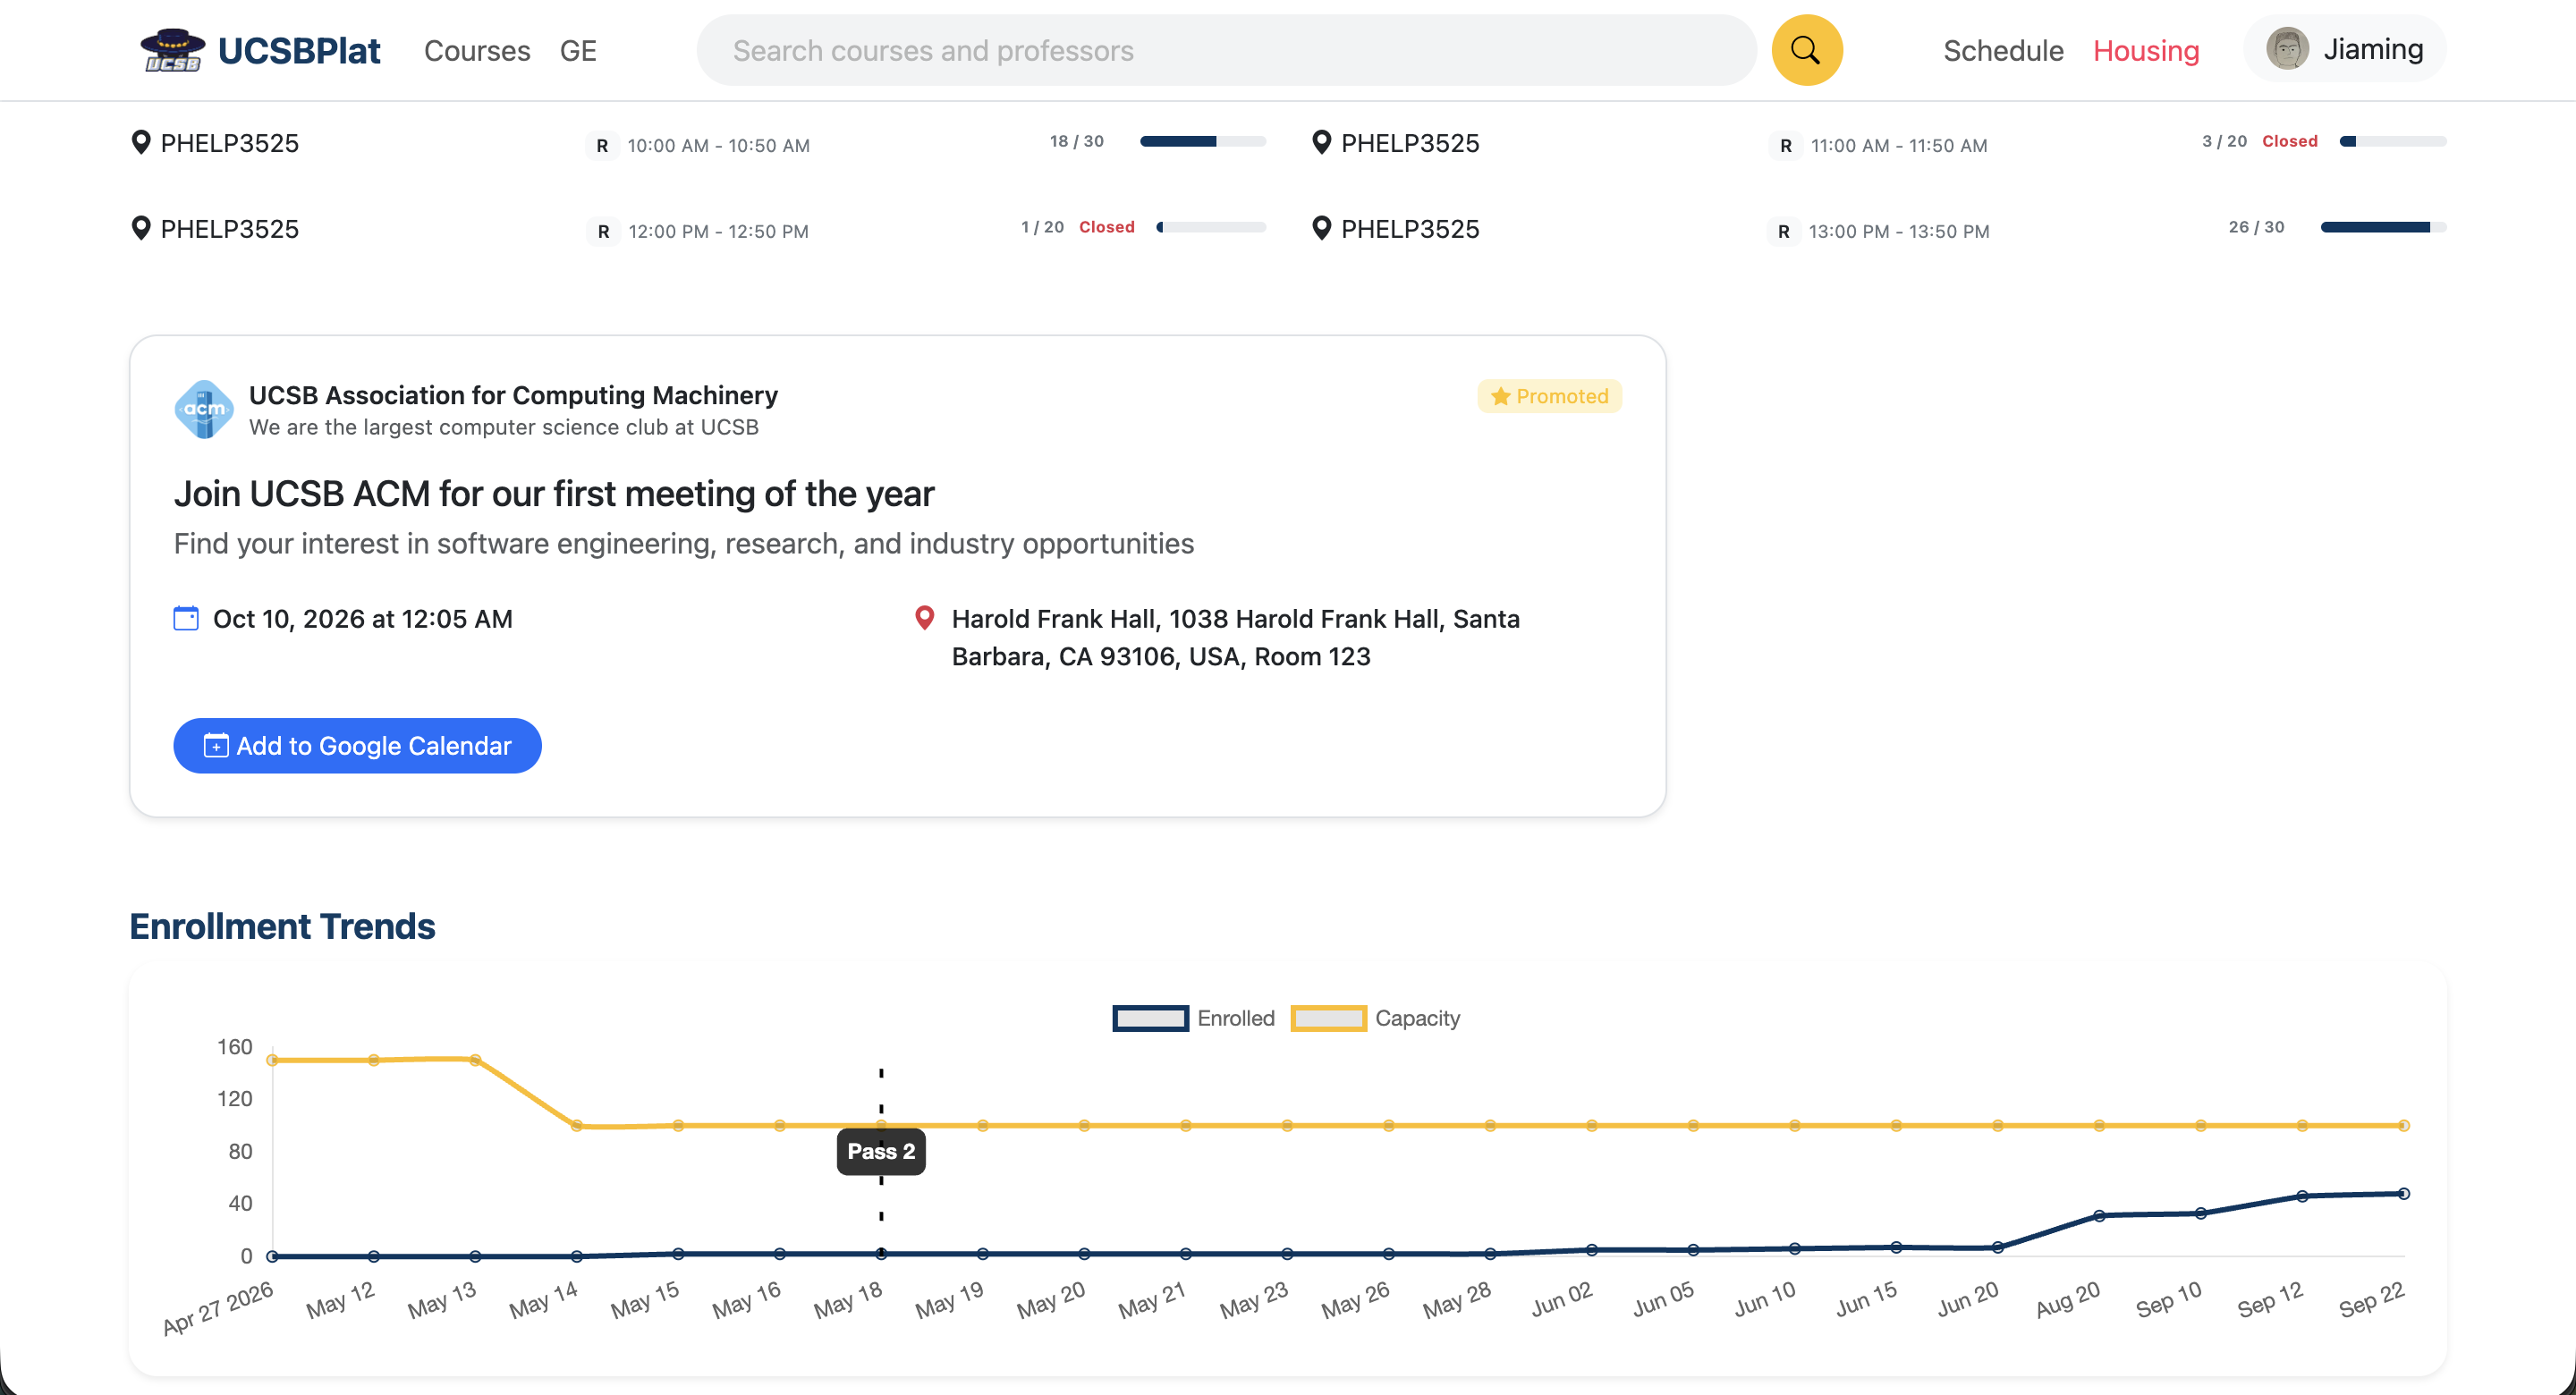Toggle the Enrolled series in chart legend

pyautogui.click(x=1193, y=1018)
